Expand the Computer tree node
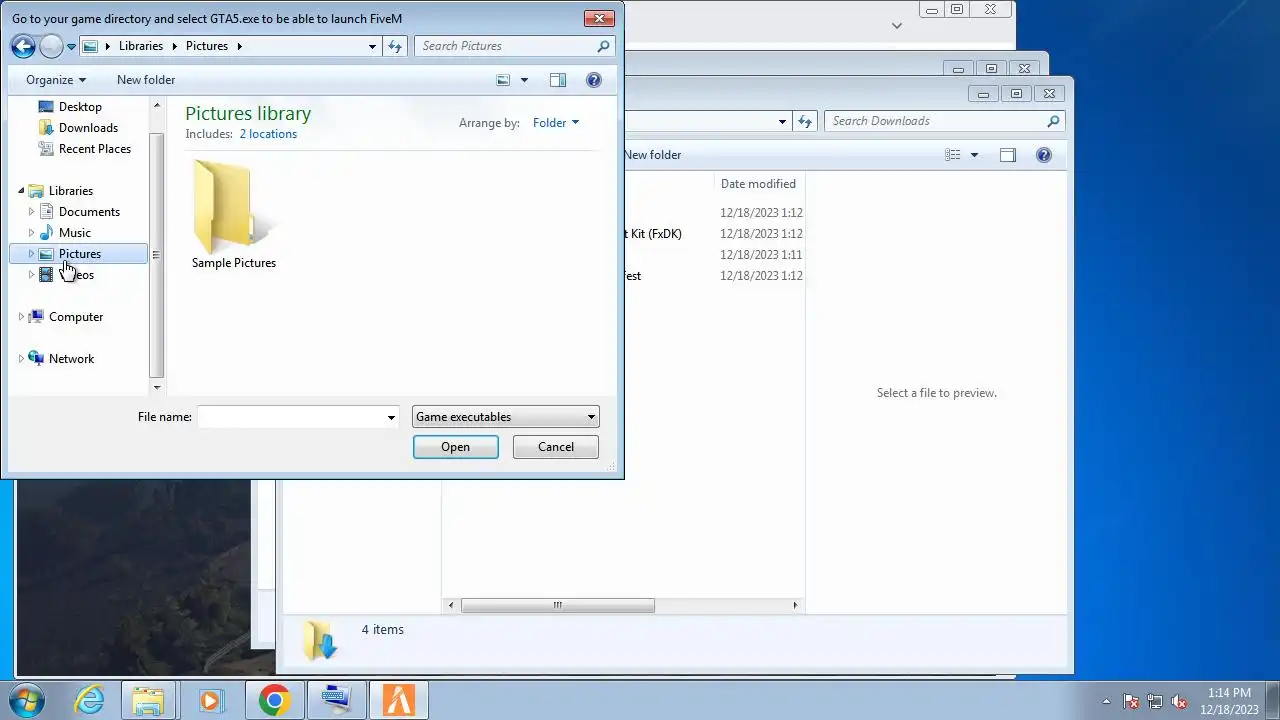1280x720 pixels. [21, 317]
